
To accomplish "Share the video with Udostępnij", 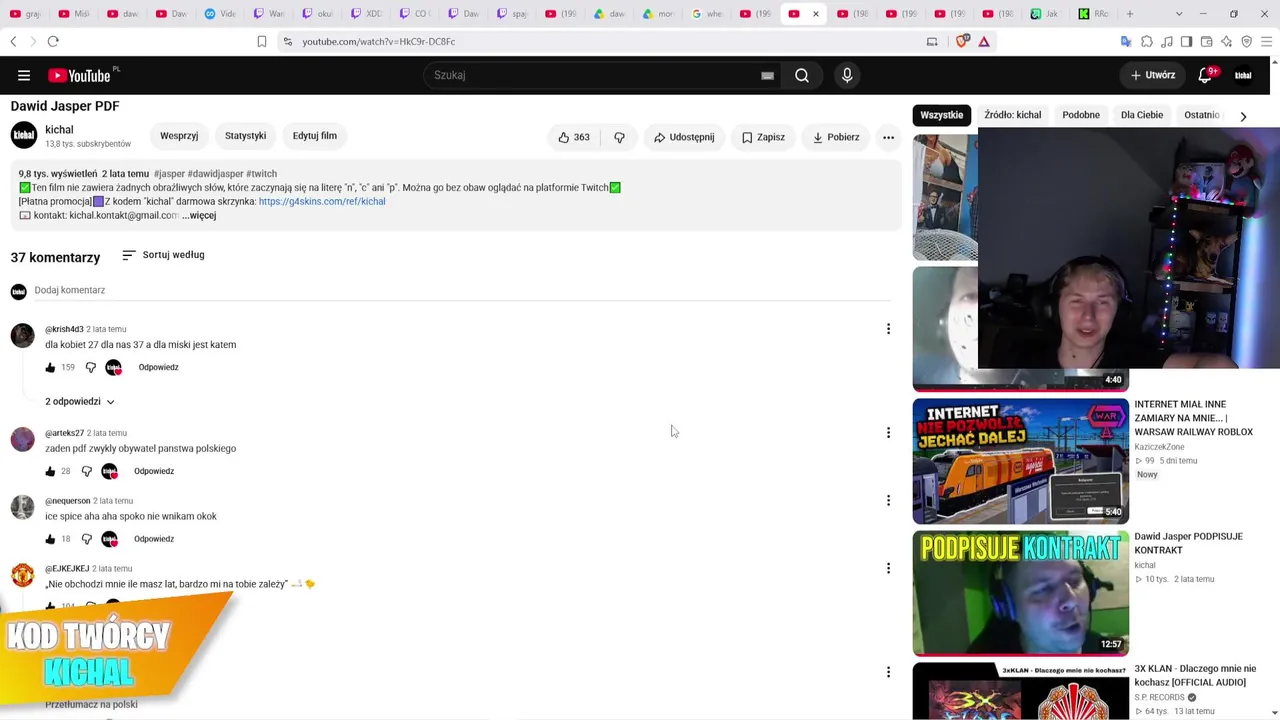I will point(684,137).
